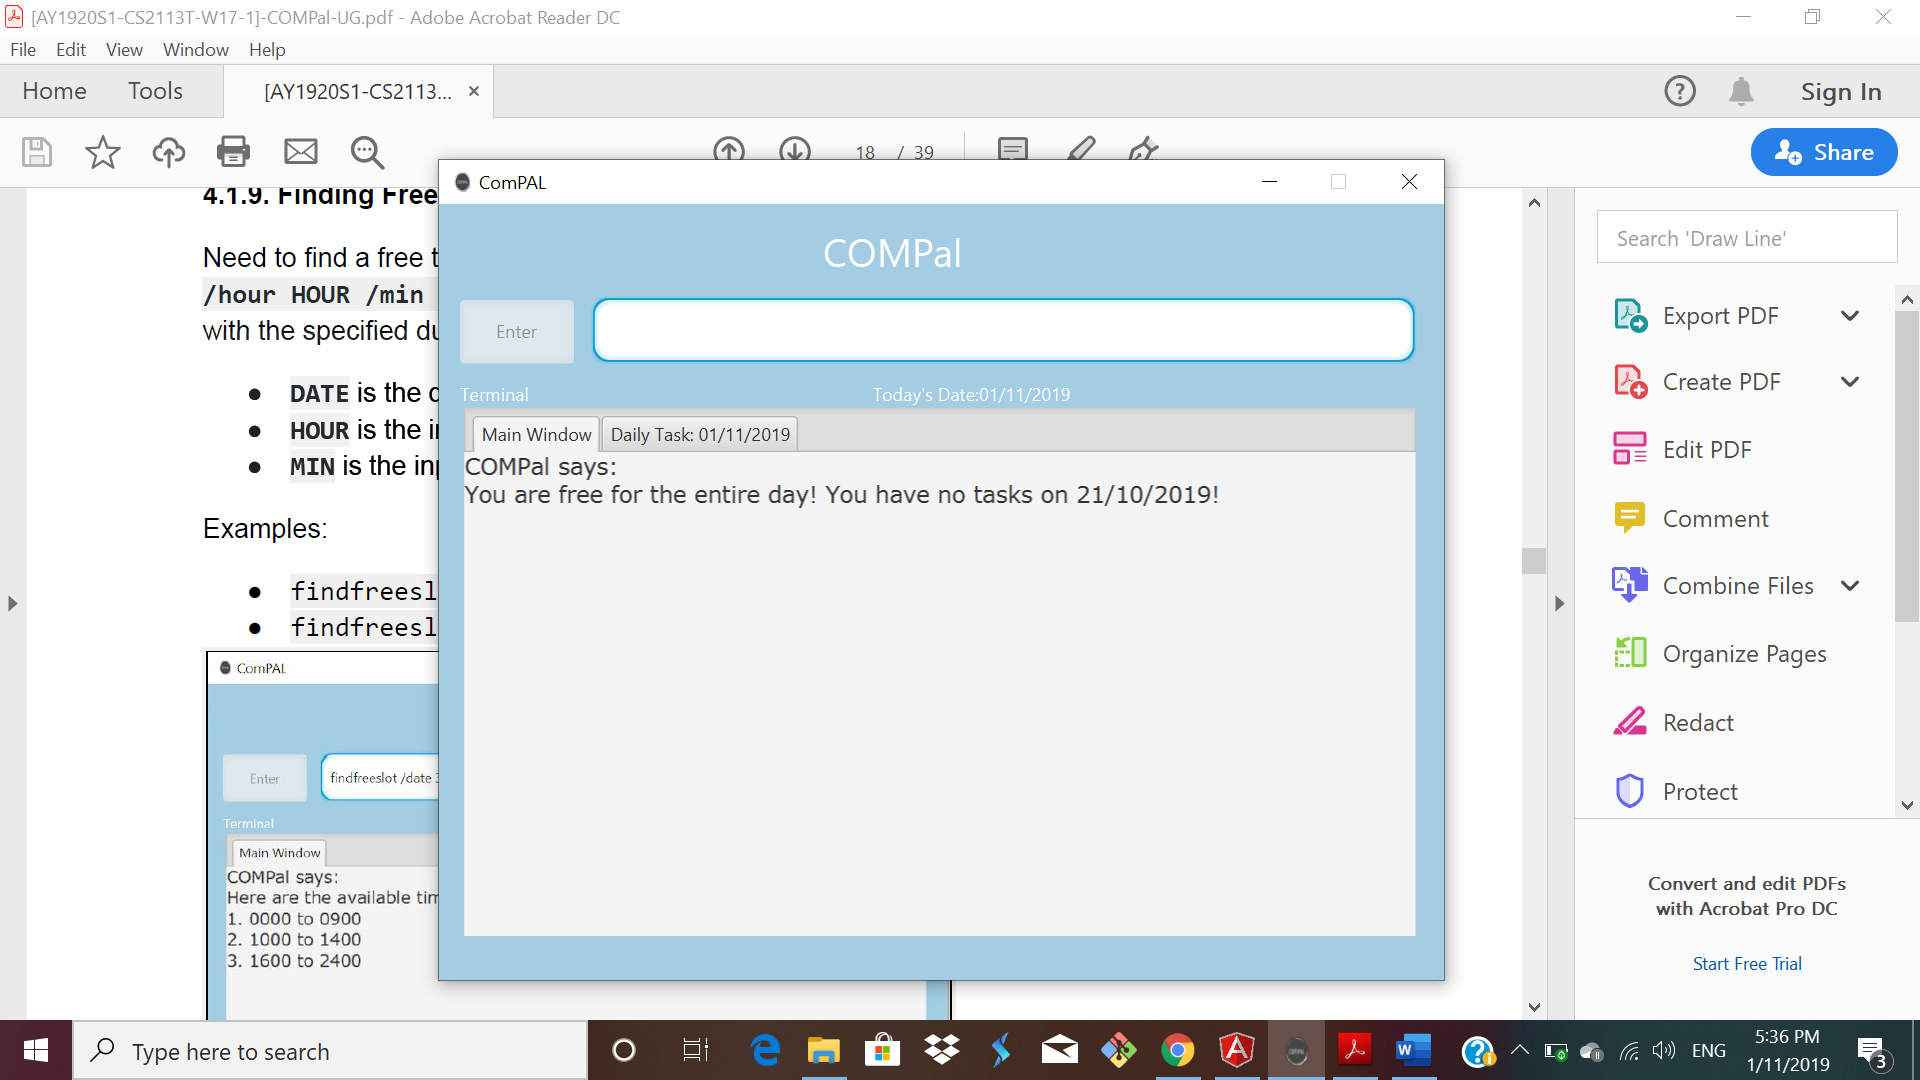Open Google Chrome from the taskbar
The width and height of the screenshot is (1920, 1080).
(x=1177, y=1051)
